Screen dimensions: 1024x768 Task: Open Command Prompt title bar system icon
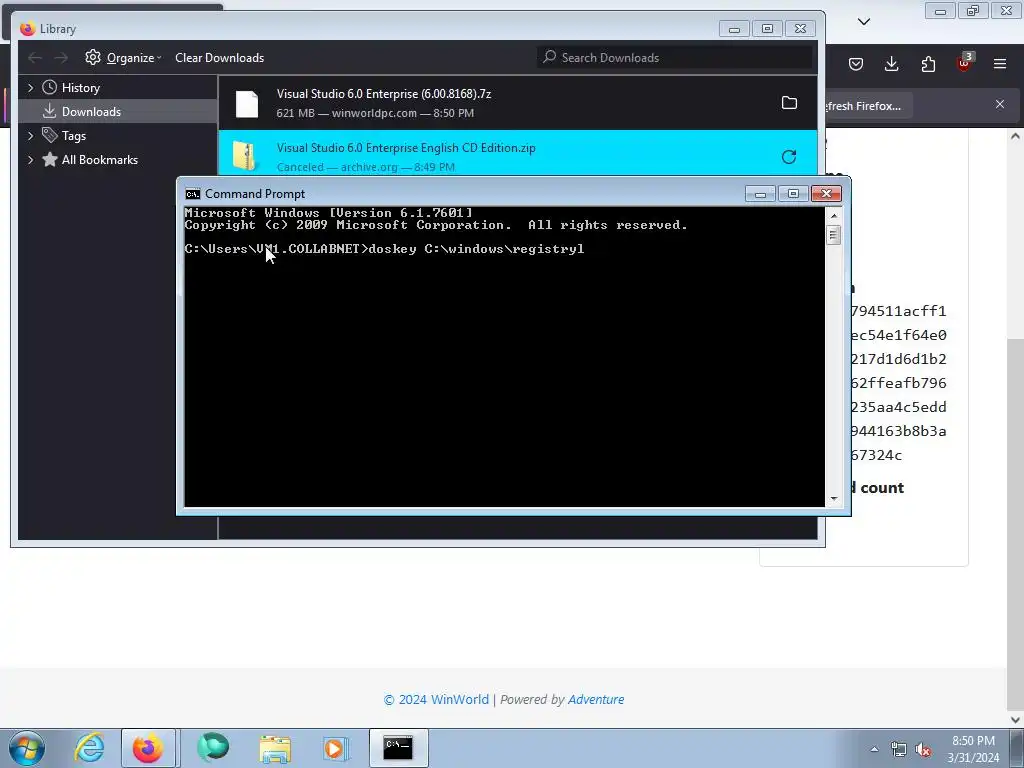click(193, 194)
